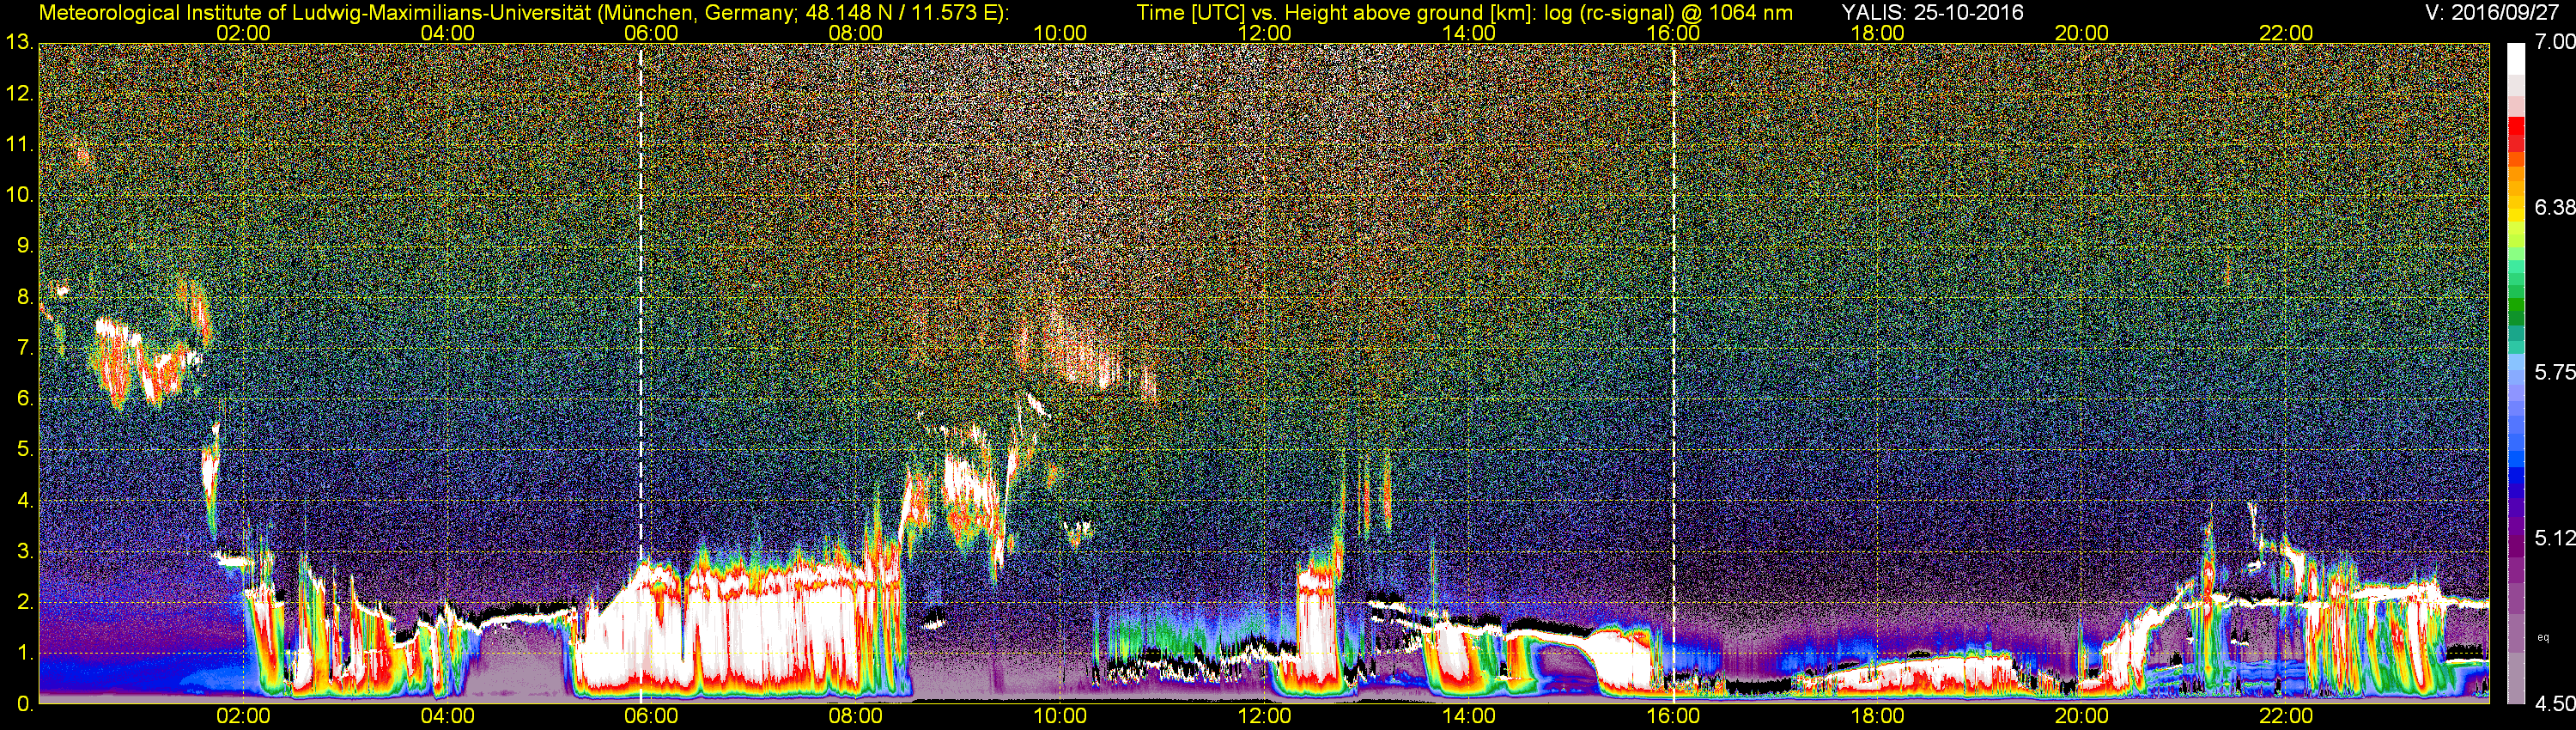Click the 8 km height axis label
2576x730 pixels.
click(x=25, y=297)
